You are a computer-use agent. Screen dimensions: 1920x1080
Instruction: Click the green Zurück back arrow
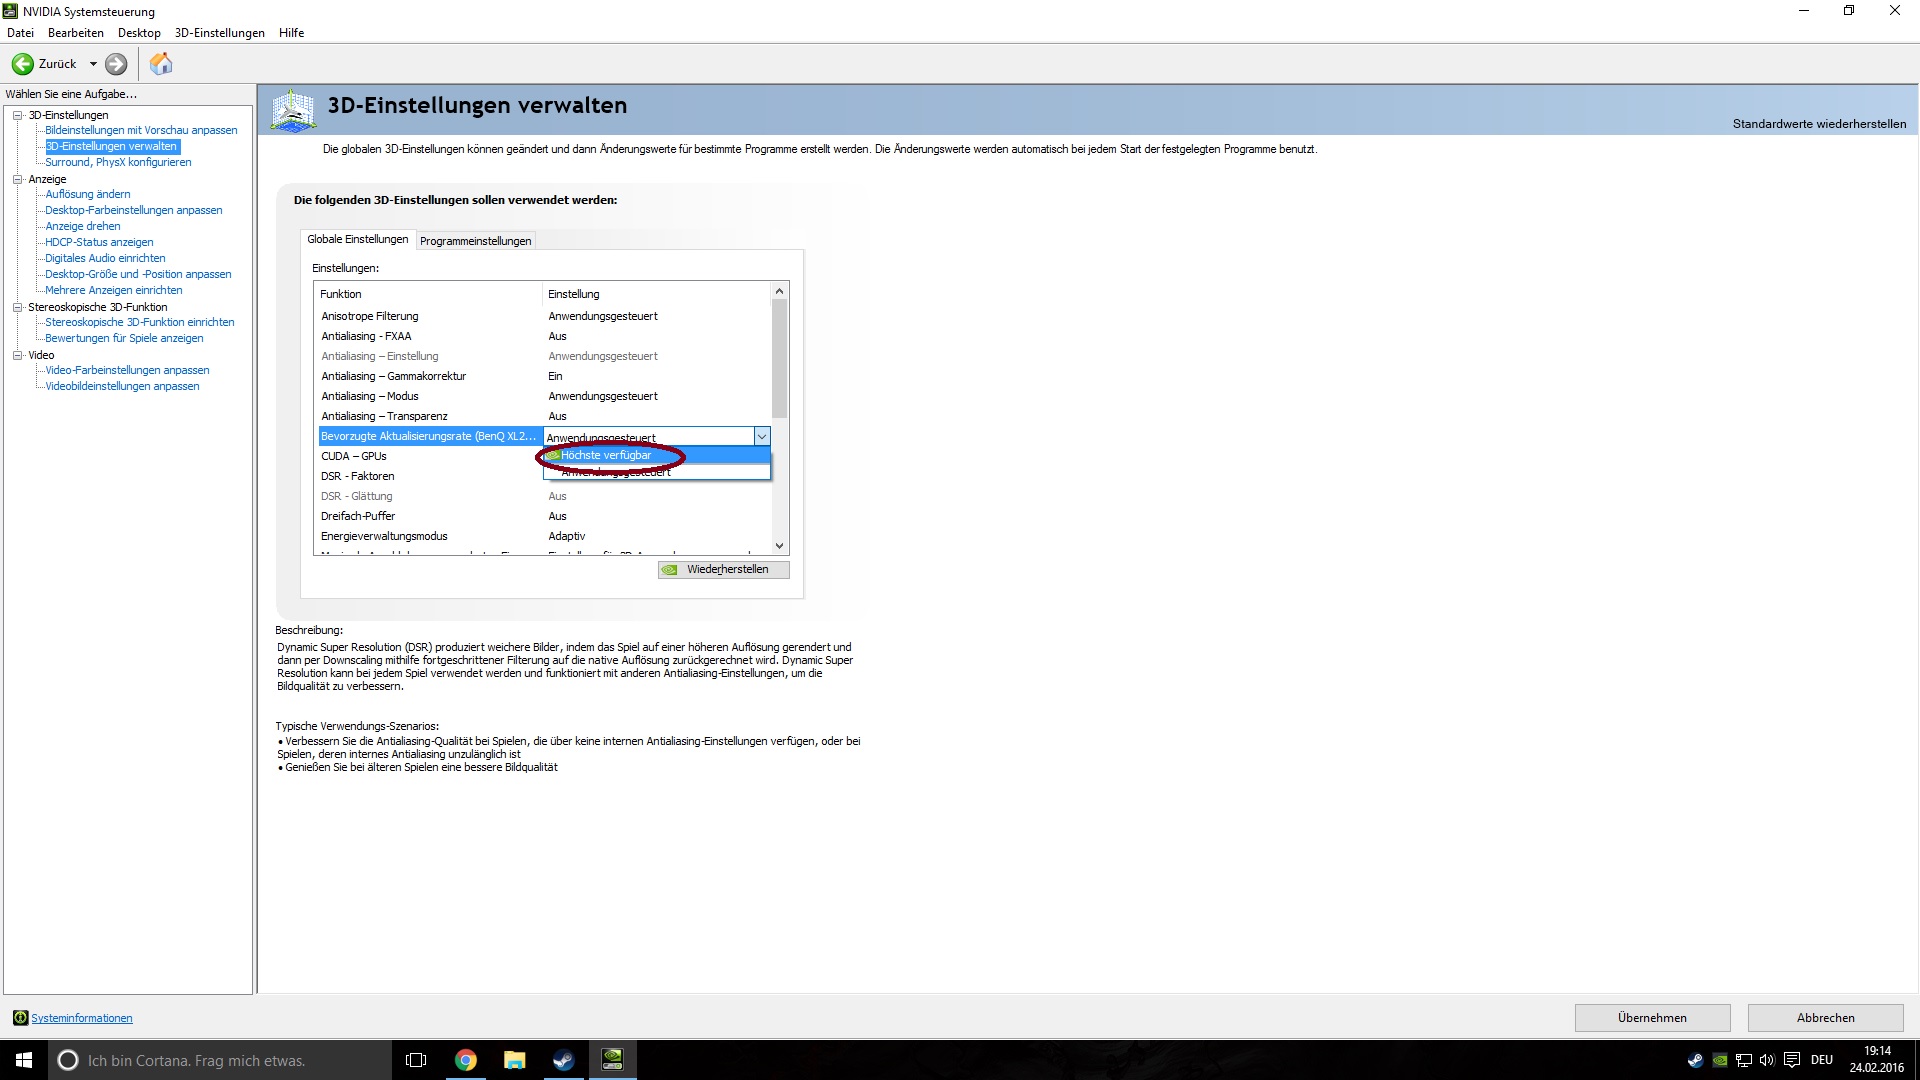[x=22, y=64]
